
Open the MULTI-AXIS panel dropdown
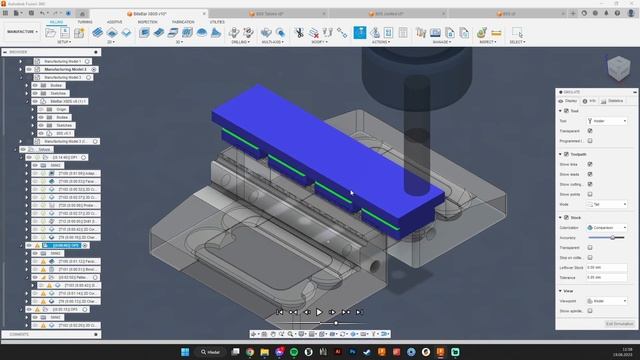[x=273, y=42]
